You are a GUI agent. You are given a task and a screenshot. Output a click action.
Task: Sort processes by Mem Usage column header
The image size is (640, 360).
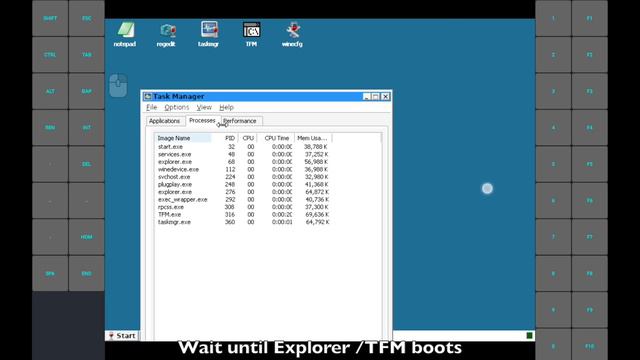pyautogui.click(x=313, y=138)
